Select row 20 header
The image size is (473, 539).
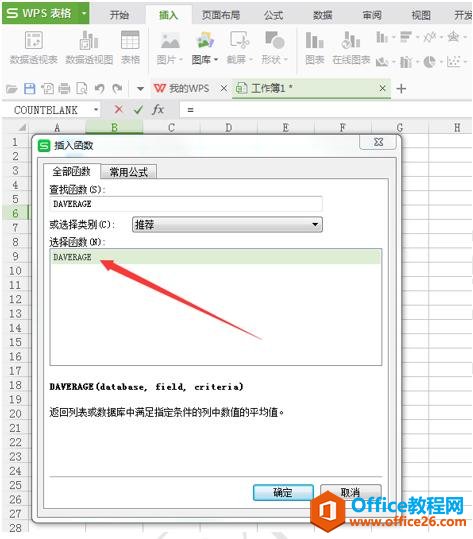(x=15, y=414)
